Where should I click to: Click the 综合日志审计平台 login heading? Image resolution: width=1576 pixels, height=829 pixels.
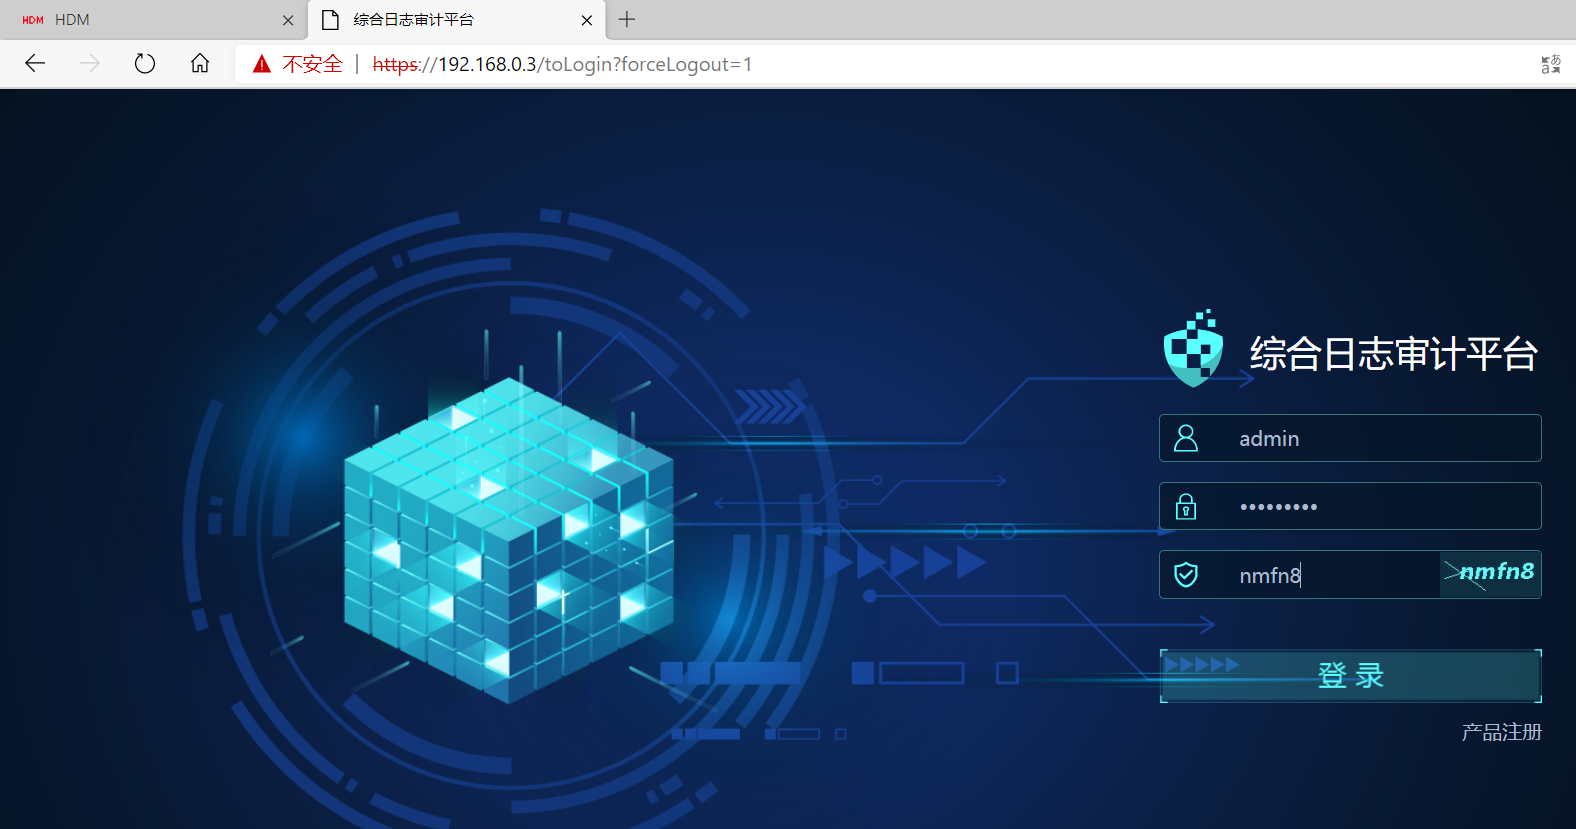pos(1393,354)
